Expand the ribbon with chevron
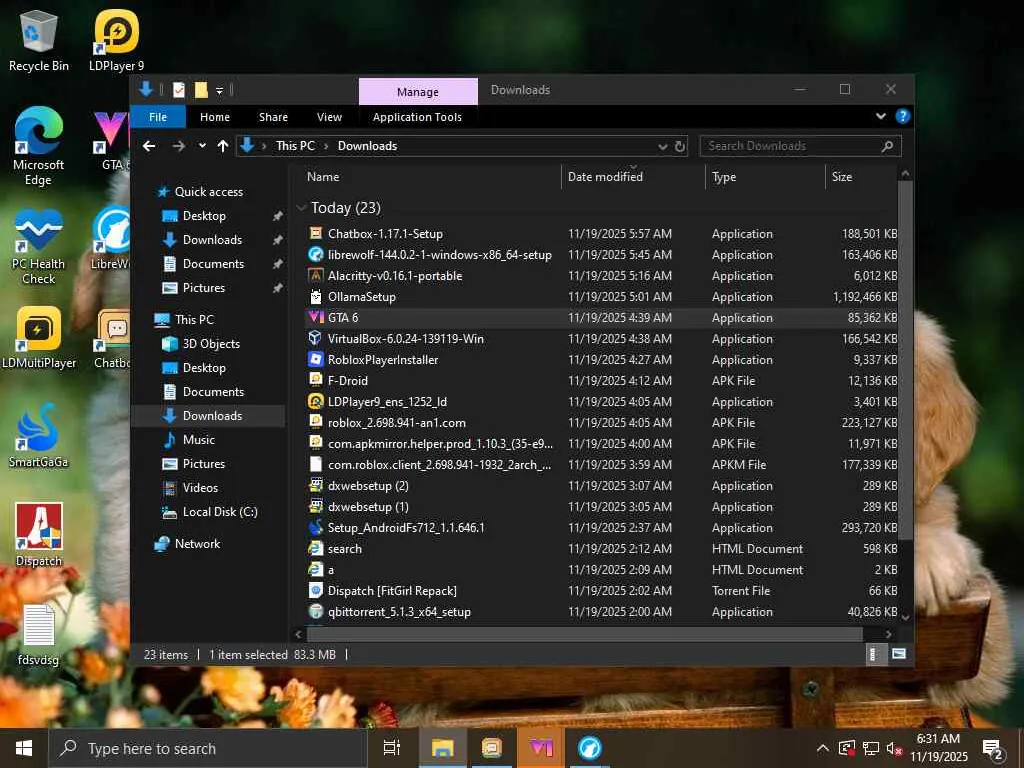Screen dimensions: 1024x768 881,116
